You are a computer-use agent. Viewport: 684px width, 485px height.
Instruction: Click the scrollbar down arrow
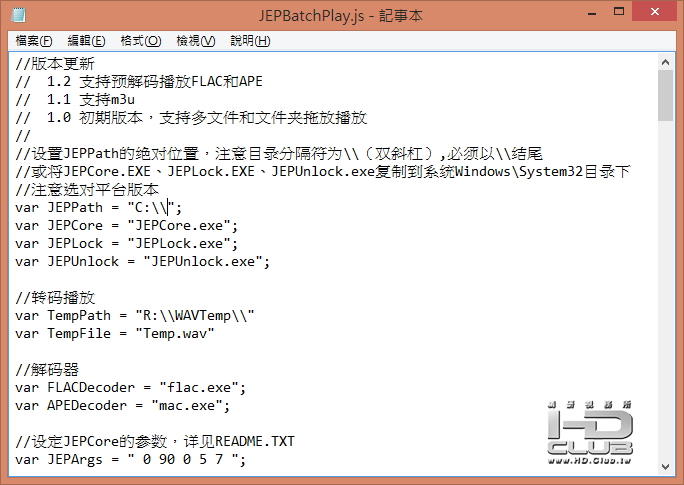pyautogui.click(x=665, y=467)
